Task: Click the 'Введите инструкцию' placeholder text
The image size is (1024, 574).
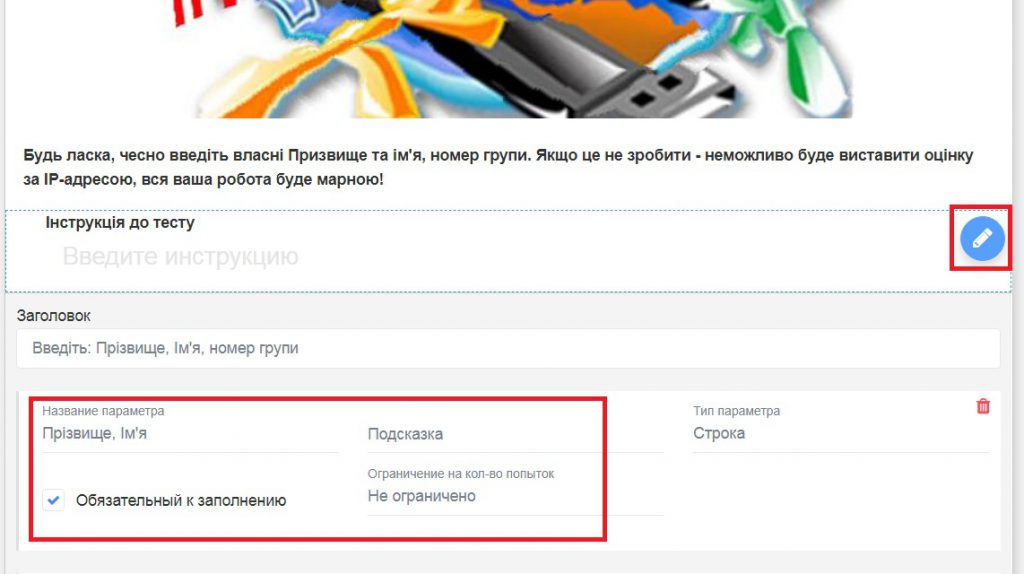Action: click(x=180, y=256)
